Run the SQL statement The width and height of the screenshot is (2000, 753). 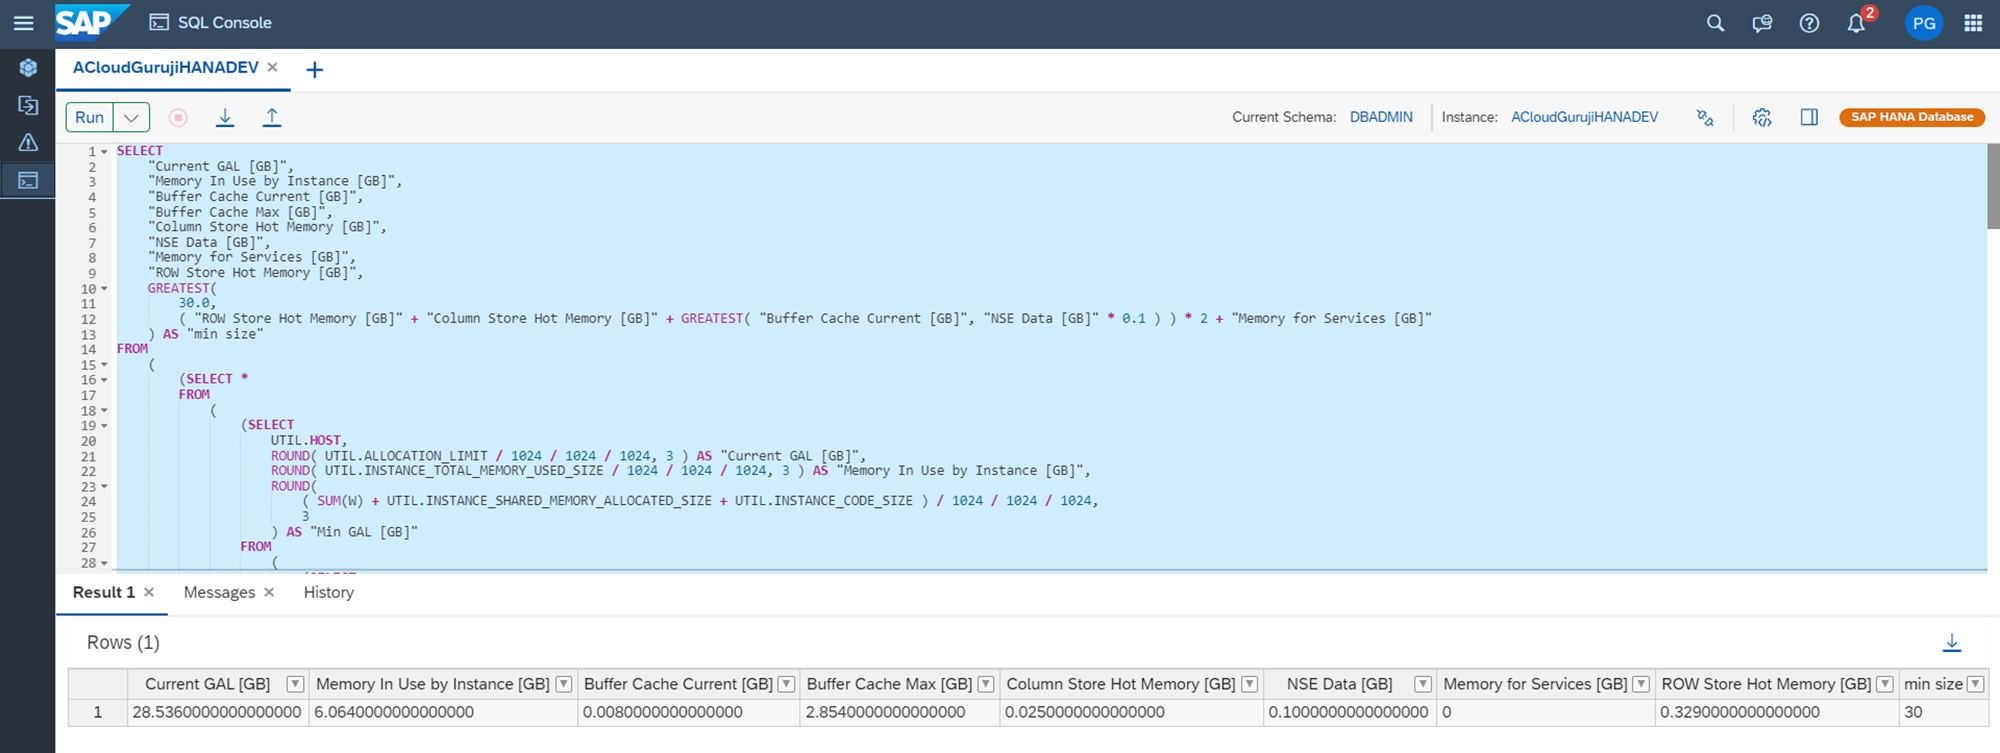(89, 117)
